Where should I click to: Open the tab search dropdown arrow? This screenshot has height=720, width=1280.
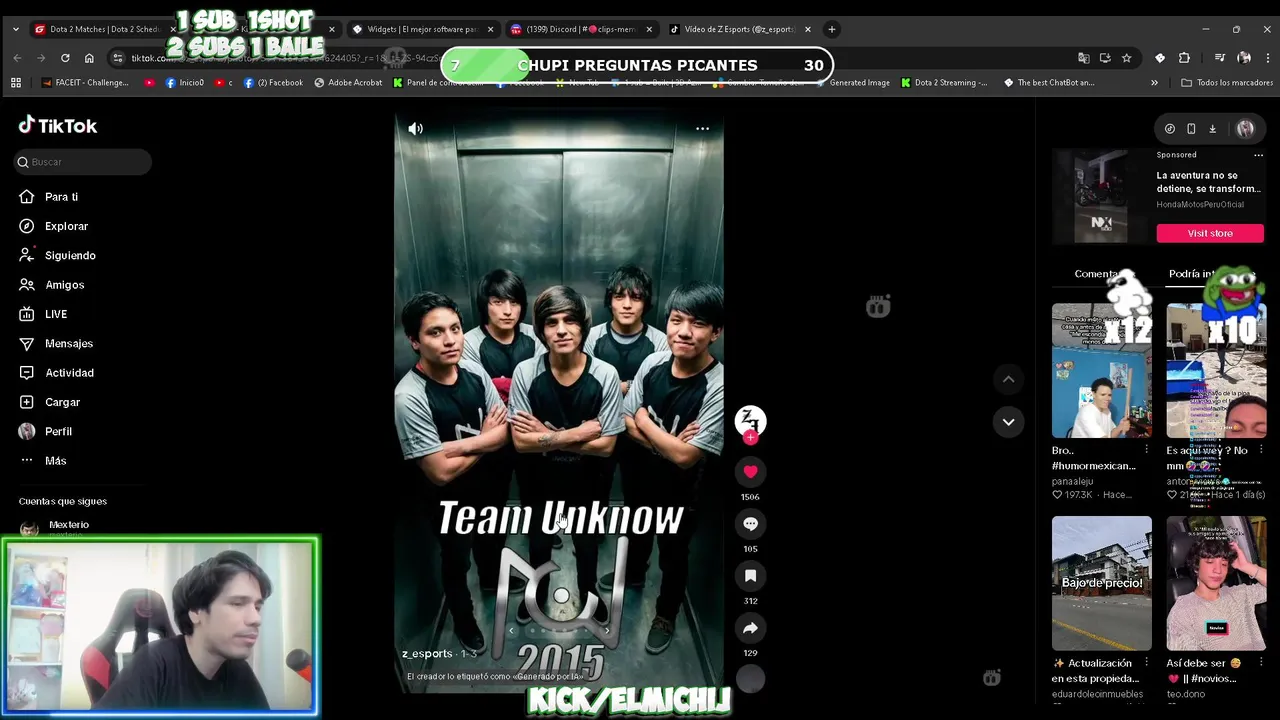(15, 29)
